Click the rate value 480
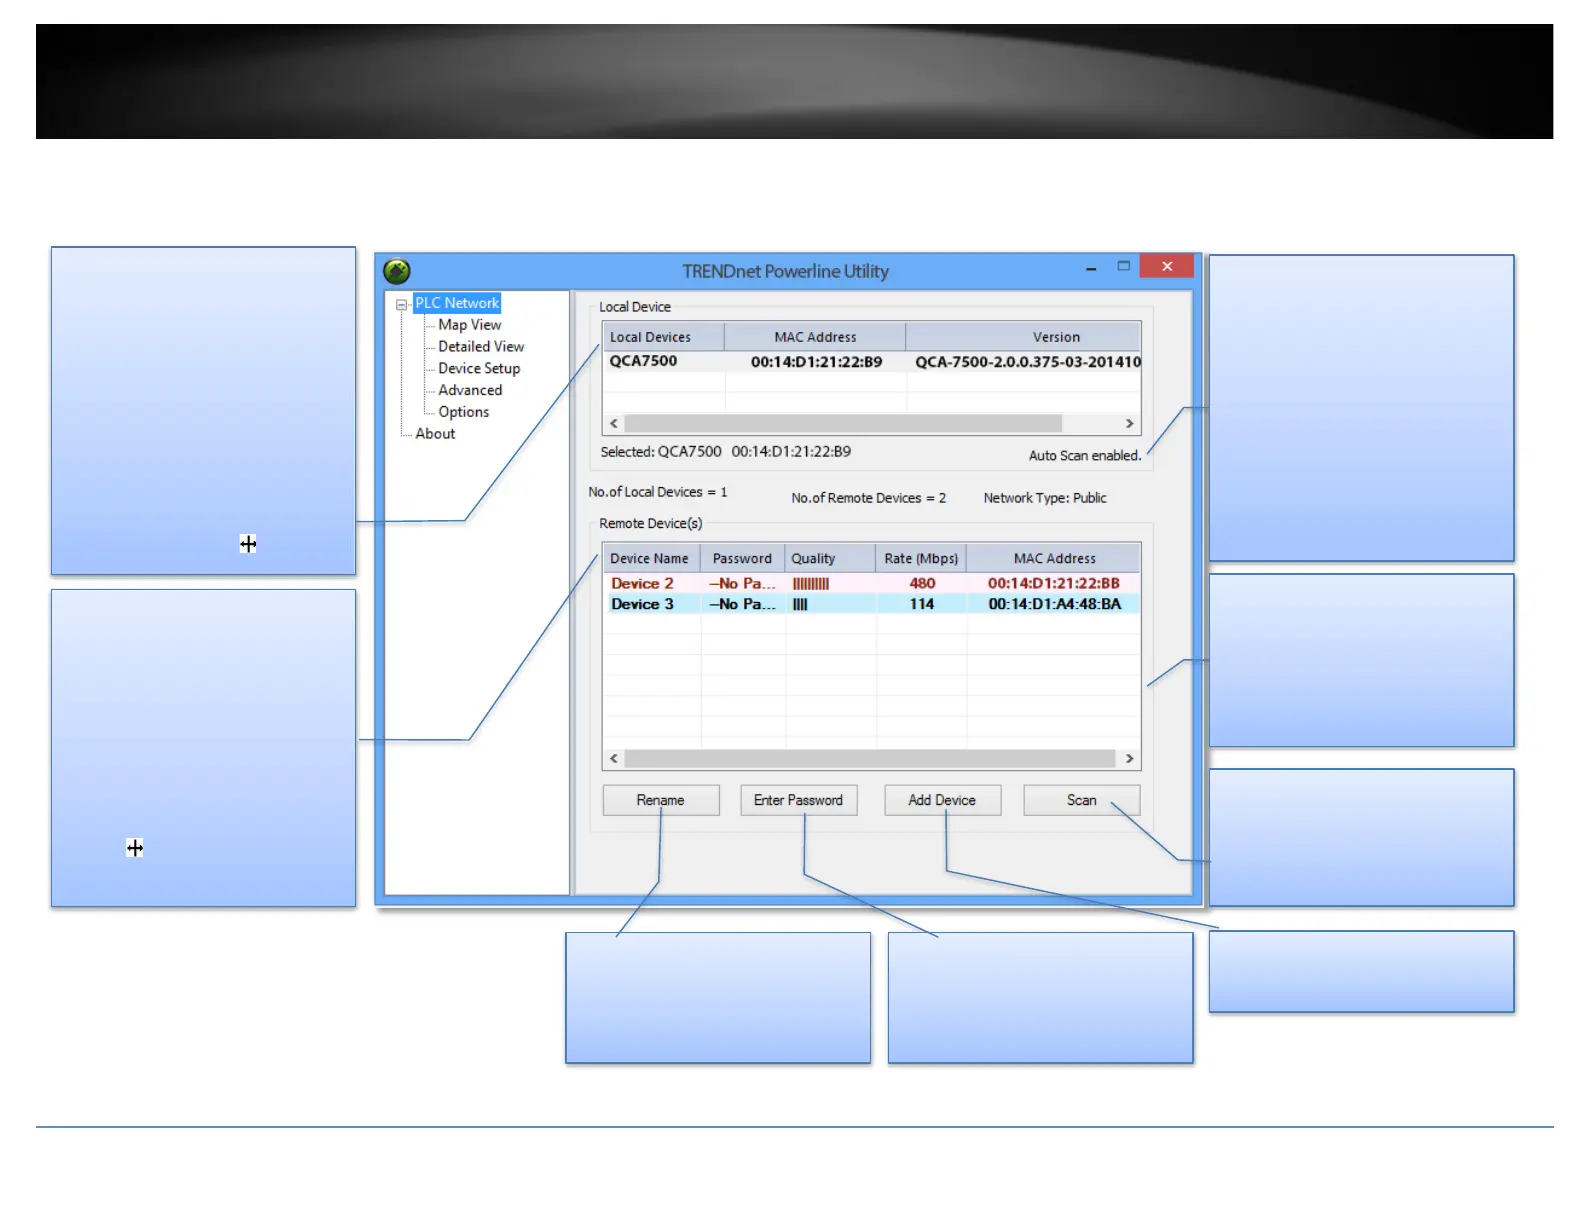This screenshot has width=1584, height=1224. (x=922, y=583)
